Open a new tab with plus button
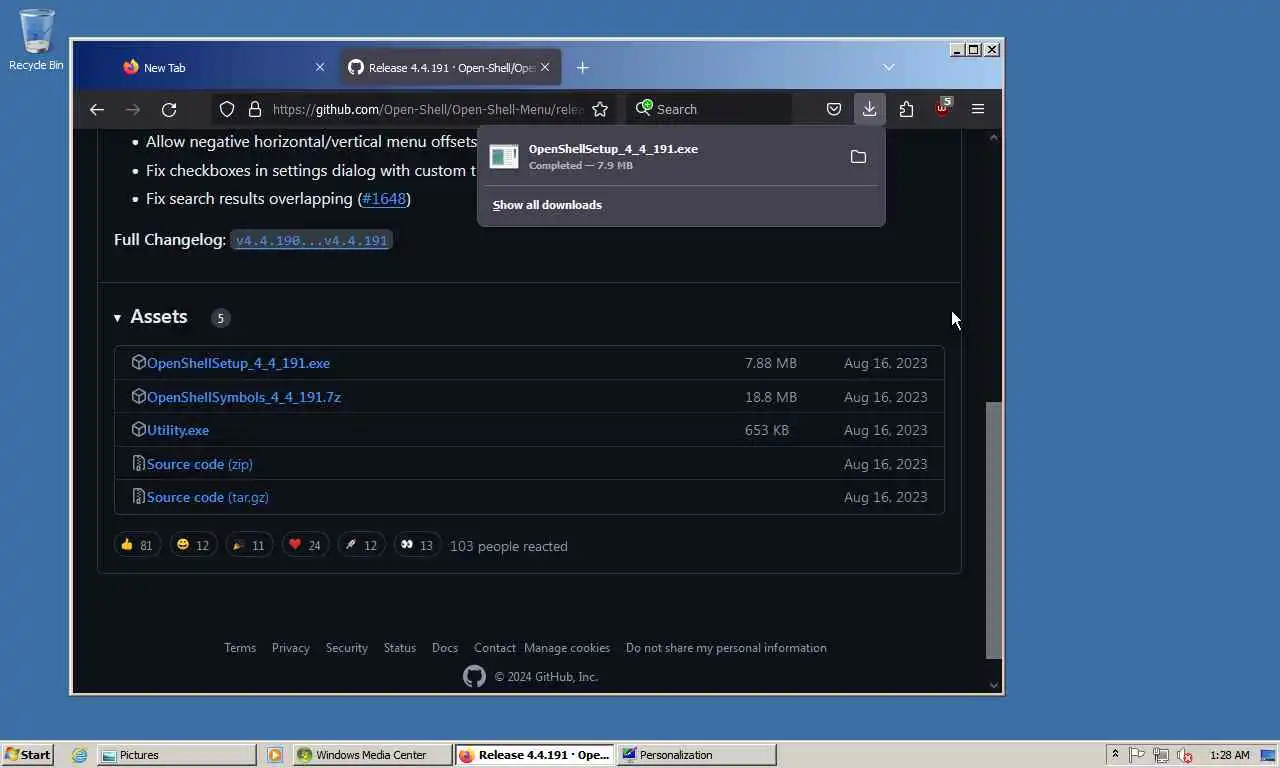This screenshot has height=768, width=1280. click(582, 67)
